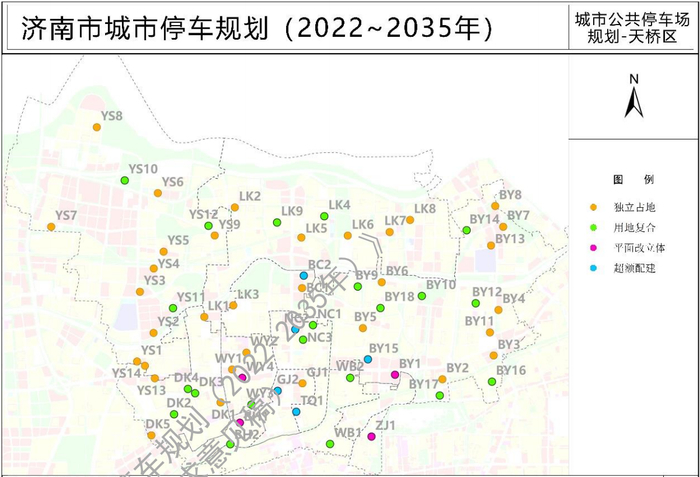Select the green BY9 marker dot

tap(358, 286)
